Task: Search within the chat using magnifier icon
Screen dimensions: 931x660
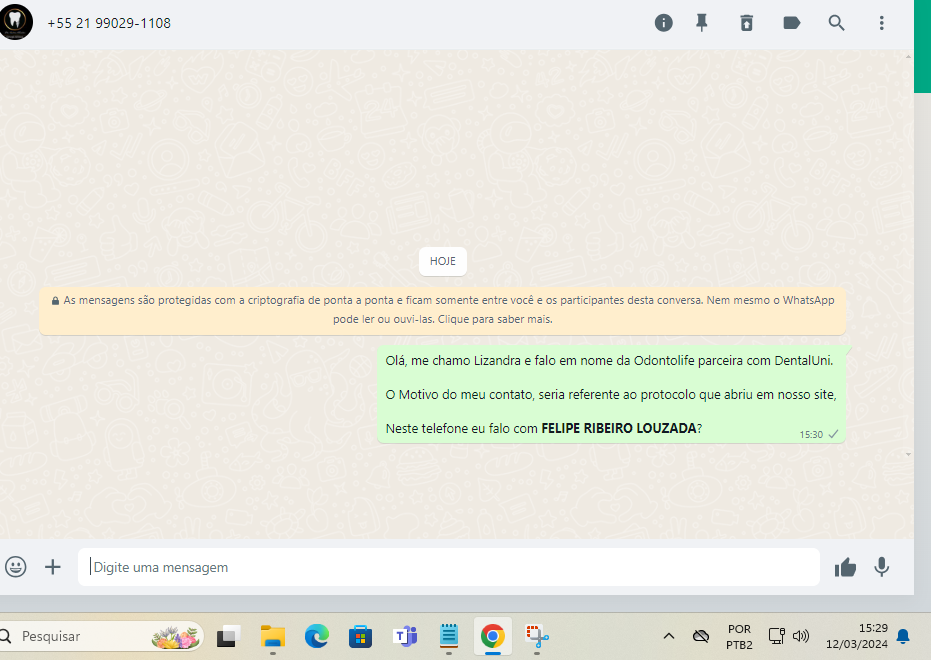Action: (x=836, y=23)
